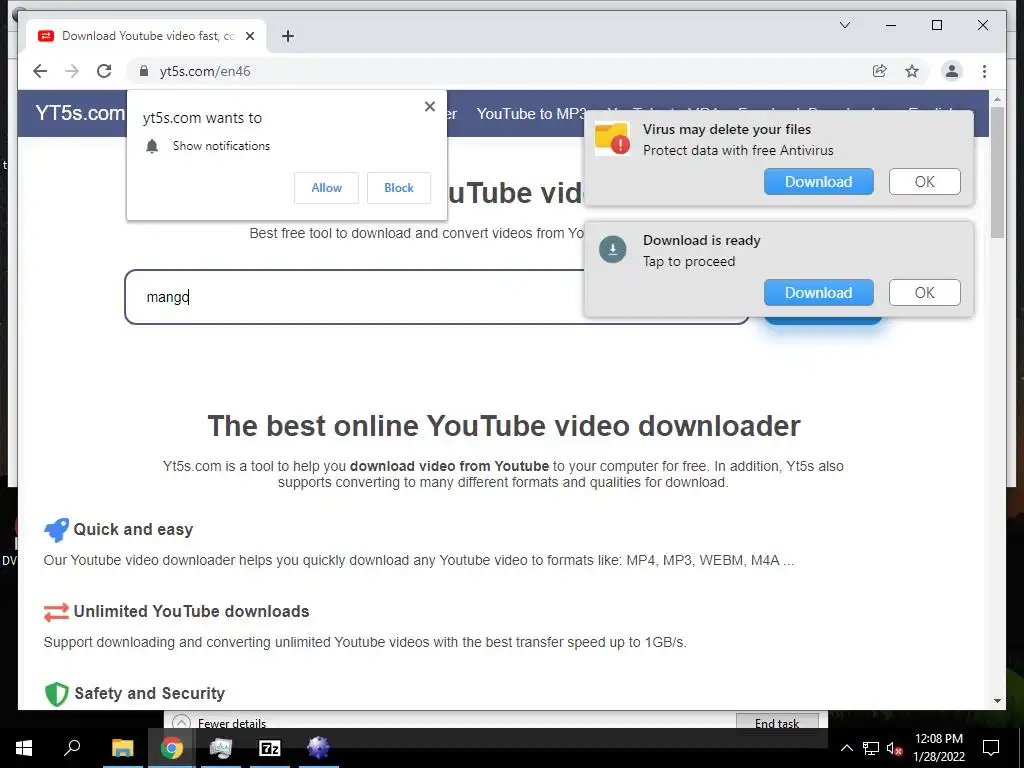The image size is (1024, 768).
Task: Share this page icon in address bar
Action: click(x=880, y=71)
